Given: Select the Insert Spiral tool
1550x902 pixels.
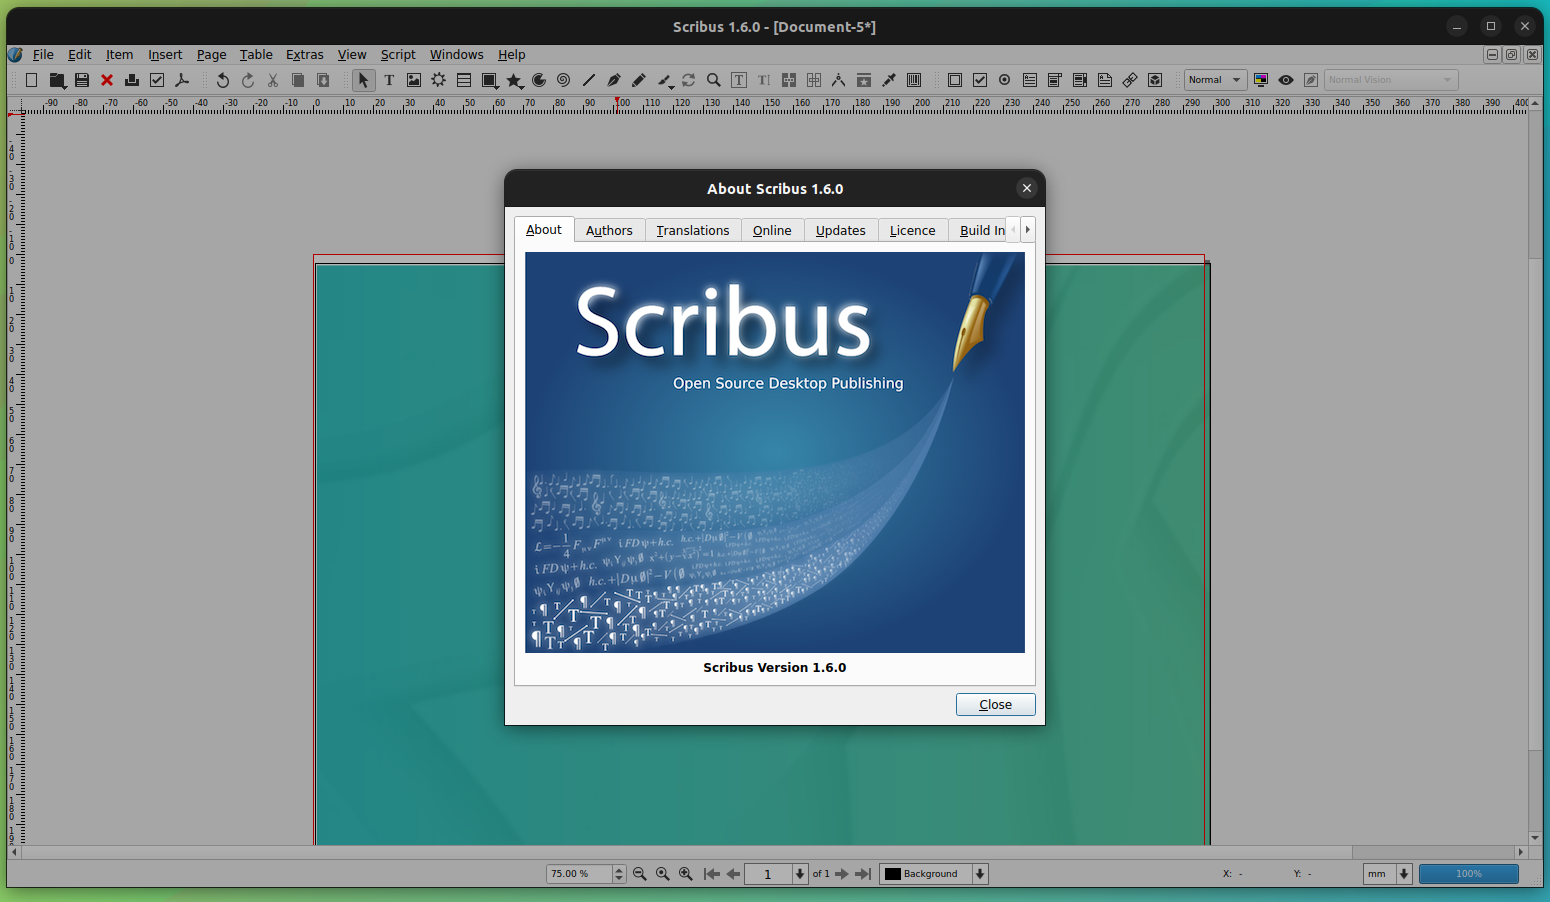Looking at the screenshot, I should [563, 79].
